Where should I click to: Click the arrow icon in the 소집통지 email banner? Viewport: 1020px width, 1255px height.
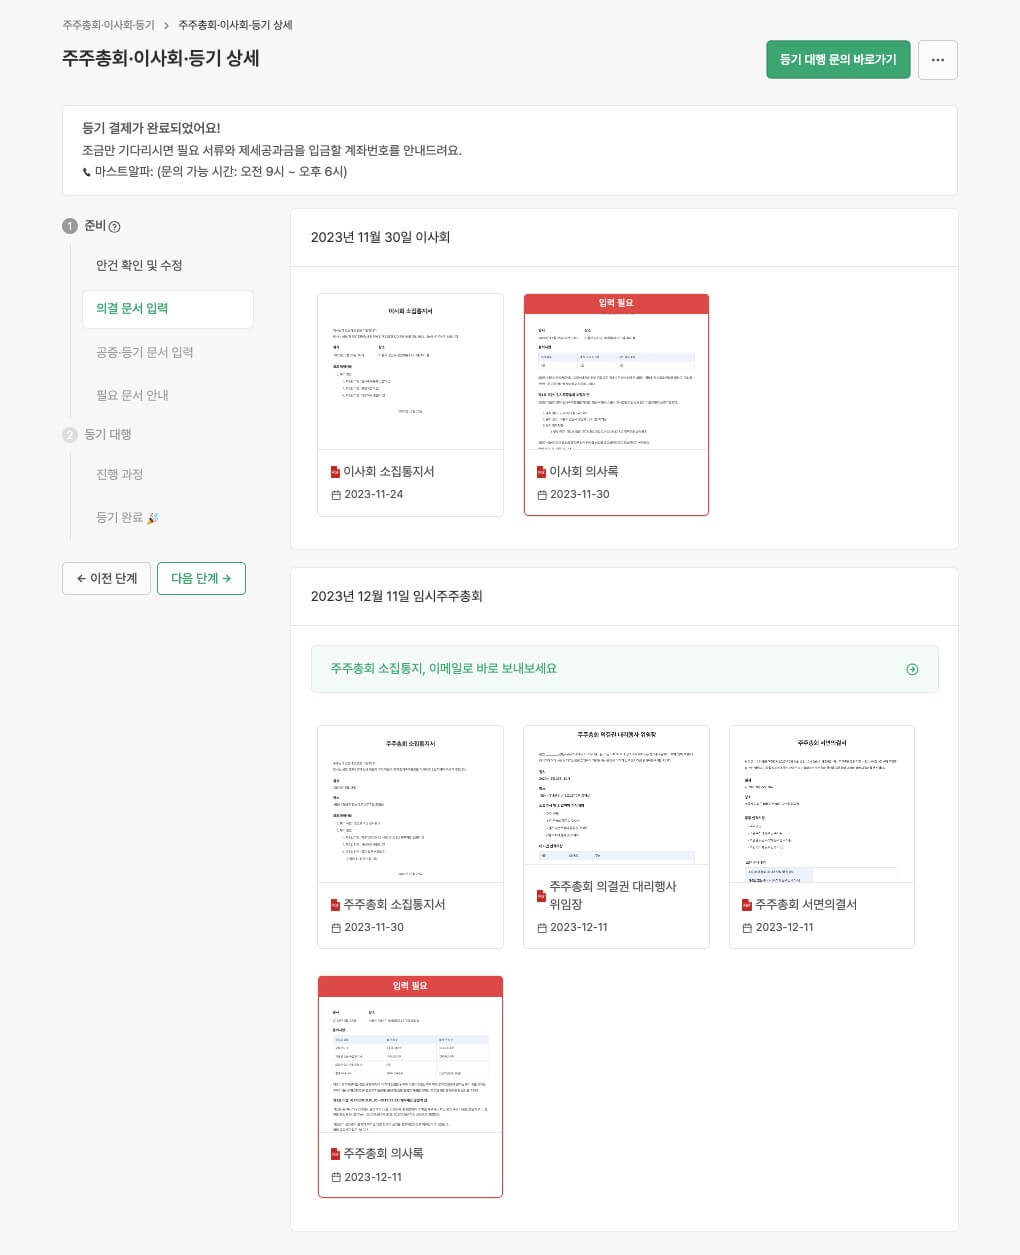pyautogui.click(x=911, y=669)
